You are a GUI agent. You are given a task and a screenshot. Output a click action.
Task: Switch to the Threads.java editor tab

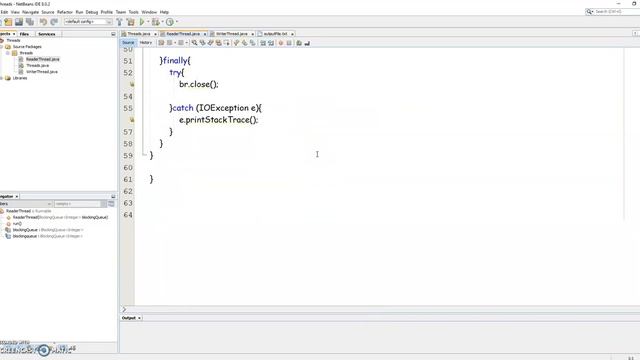coord(139,34)
